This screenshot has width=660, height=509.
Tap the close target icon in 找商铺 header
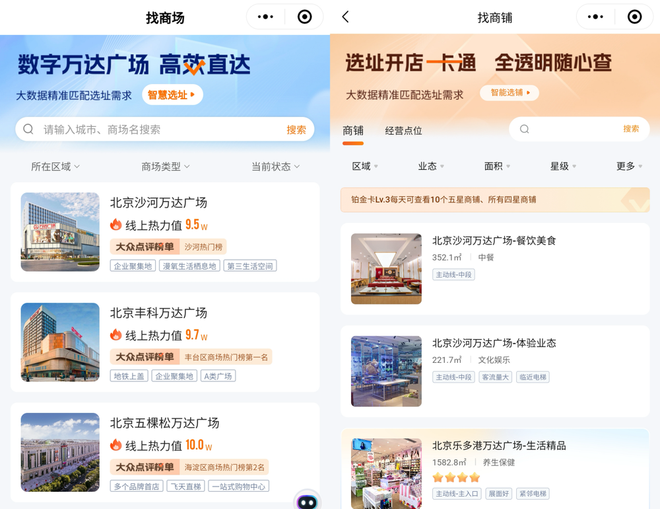point(634,17)
